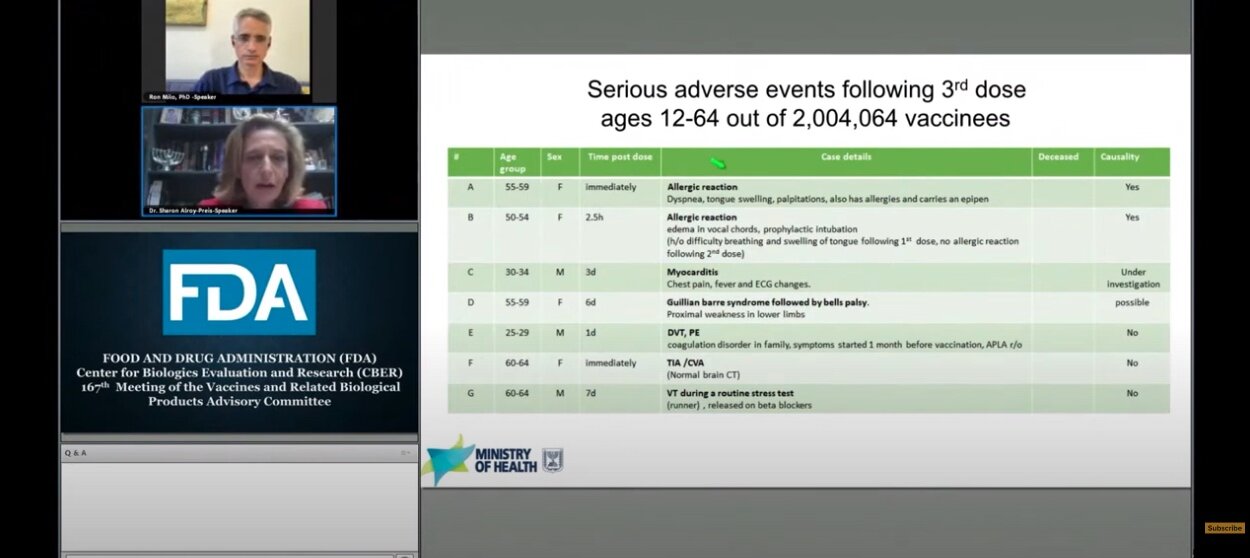Click row letter 'D' in the table

click(471, 302)
